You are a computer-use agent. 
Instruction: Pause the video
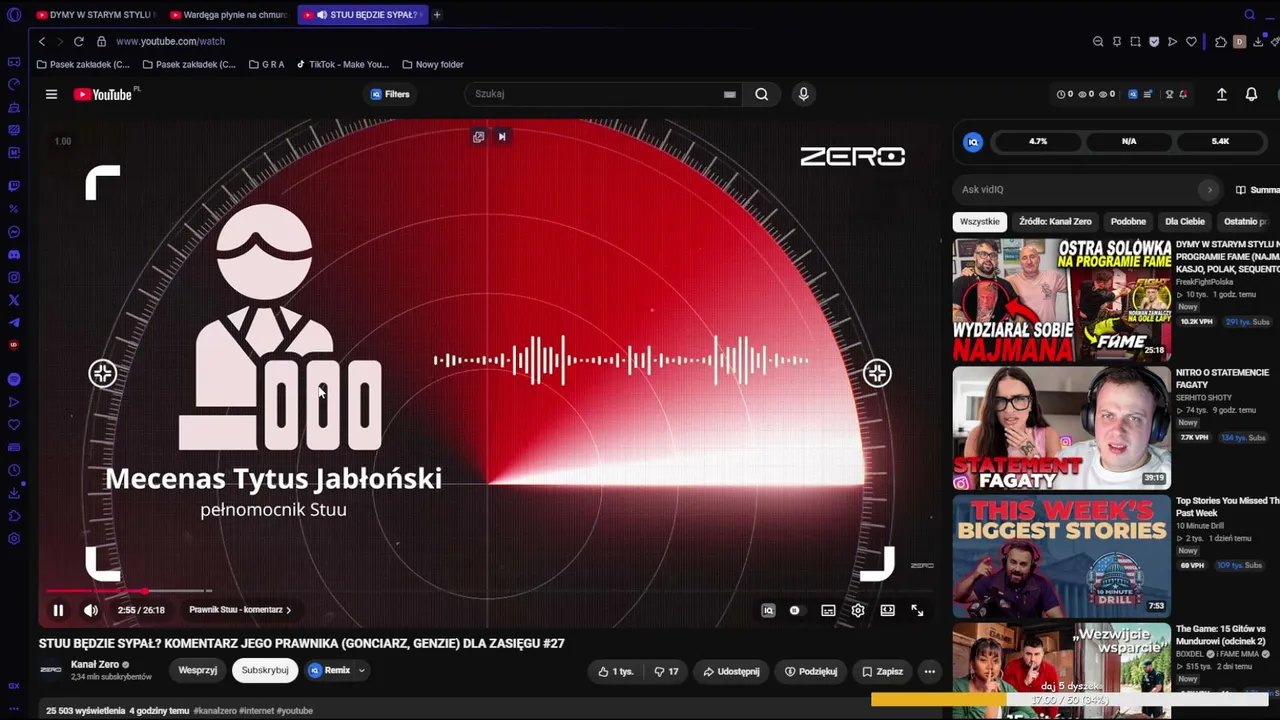(x=58, y=610)
